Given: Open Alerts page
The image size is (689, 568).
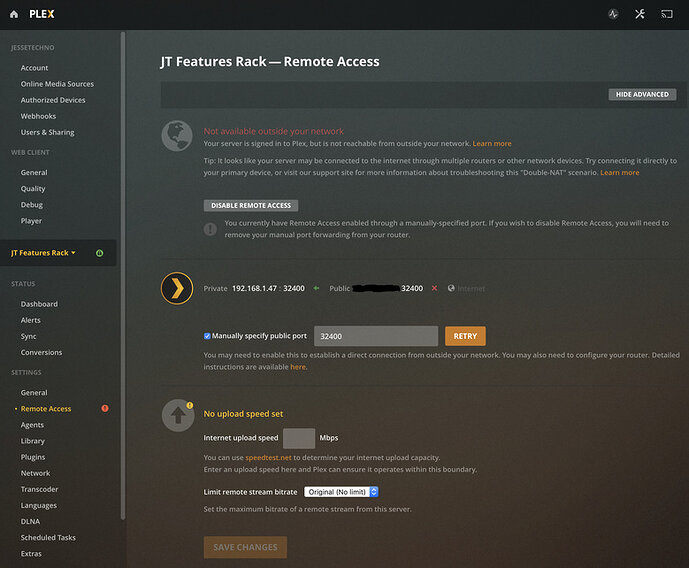Looking at the screenshot, I should pos(30,320).
